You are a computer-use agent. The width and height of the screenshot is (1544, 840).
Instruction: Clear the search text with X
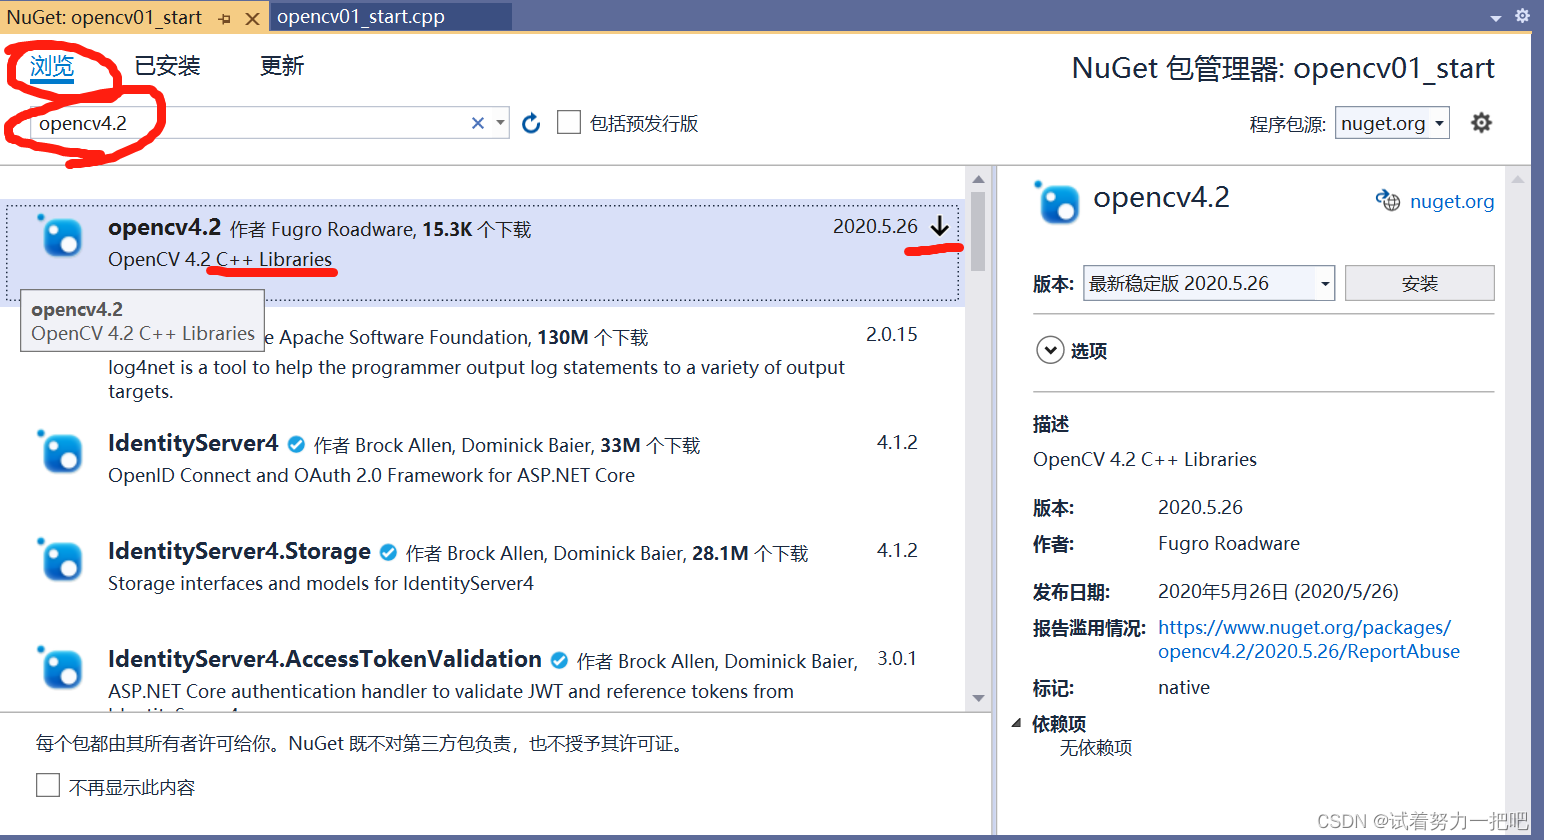coord(478,123)
